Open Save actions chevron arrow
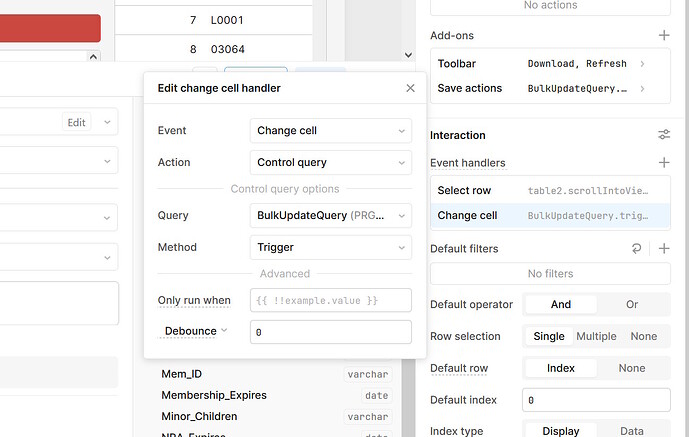 642,89
